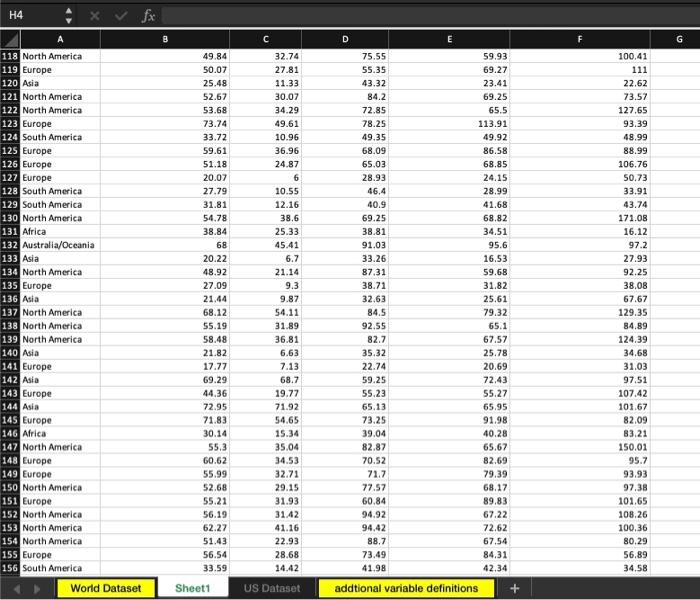Screen dimensions: 700x600
Task: Click South America cell in row 156
Action: coord(60,568)
